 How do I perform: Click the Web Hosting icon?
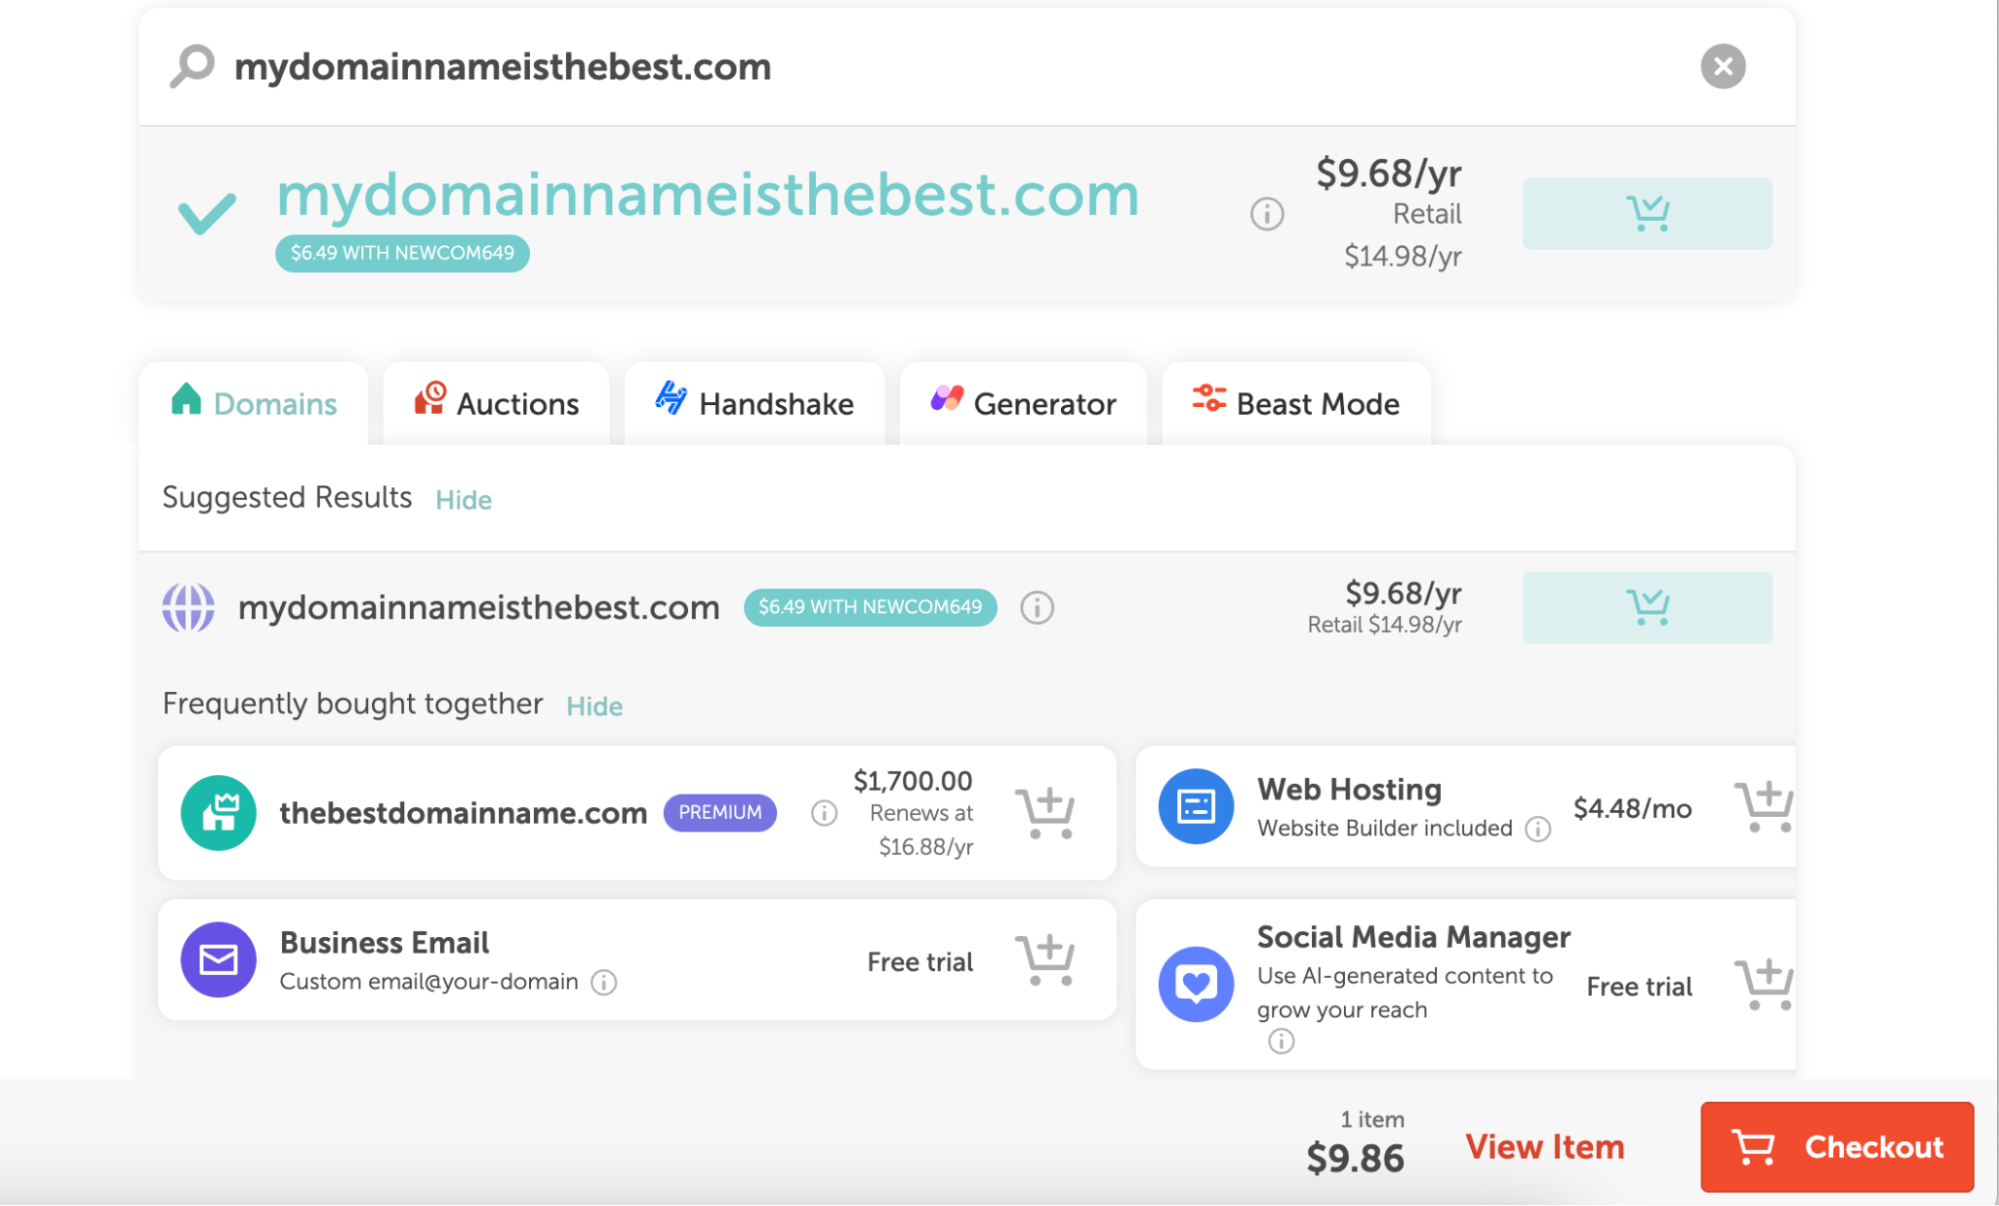(1195, 806)
